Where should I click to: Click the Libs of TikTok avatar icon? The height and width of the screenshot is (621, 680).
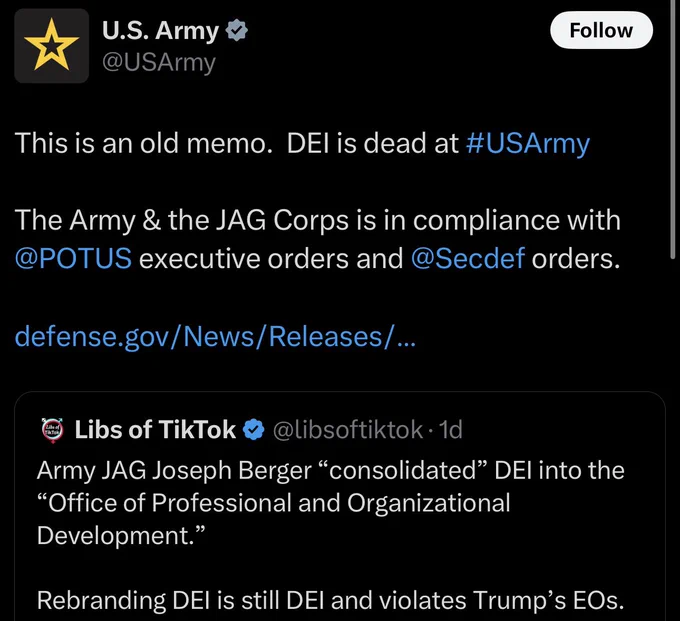[52, 430]
